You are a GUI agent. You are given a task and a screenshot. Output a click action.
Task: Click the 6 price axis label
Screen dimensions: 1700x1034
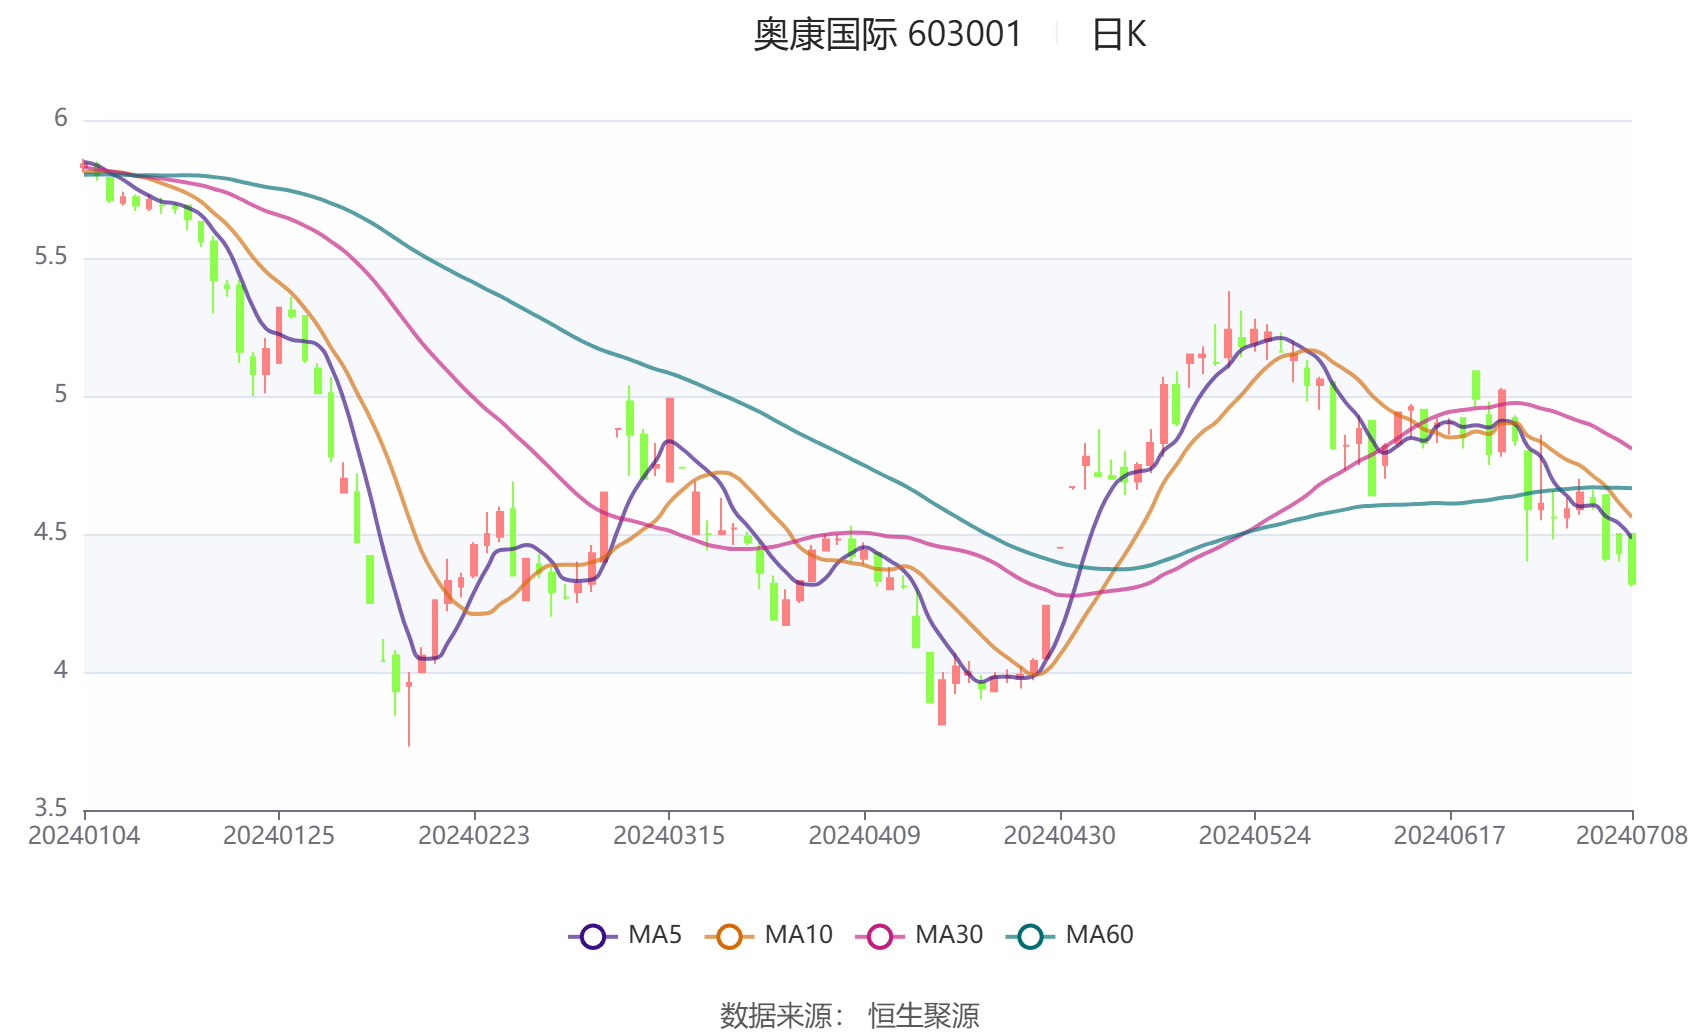(x=61, y=119)
